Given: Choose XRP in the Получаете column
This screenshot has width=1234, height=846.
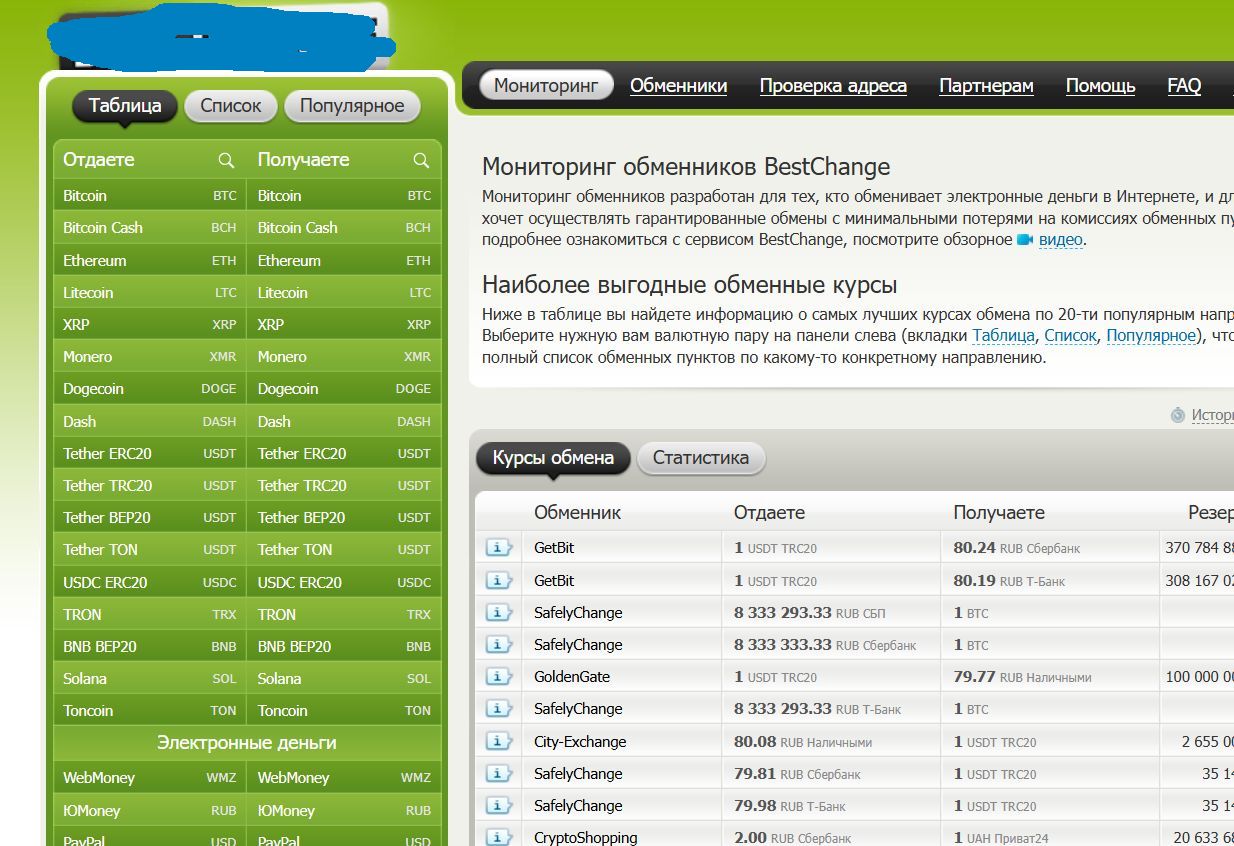Looking at the screenshot, I should (x=344, y=324).
